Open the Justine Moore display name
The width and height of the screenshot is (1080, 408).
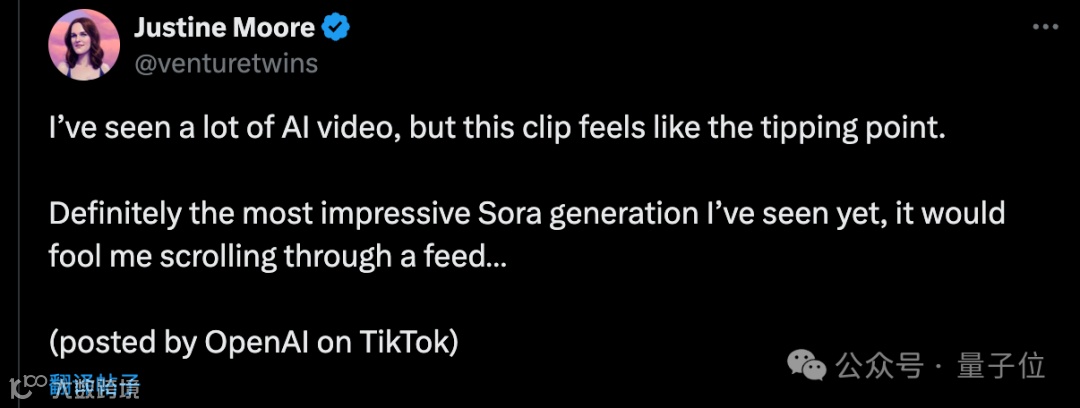tap(224, 28)
